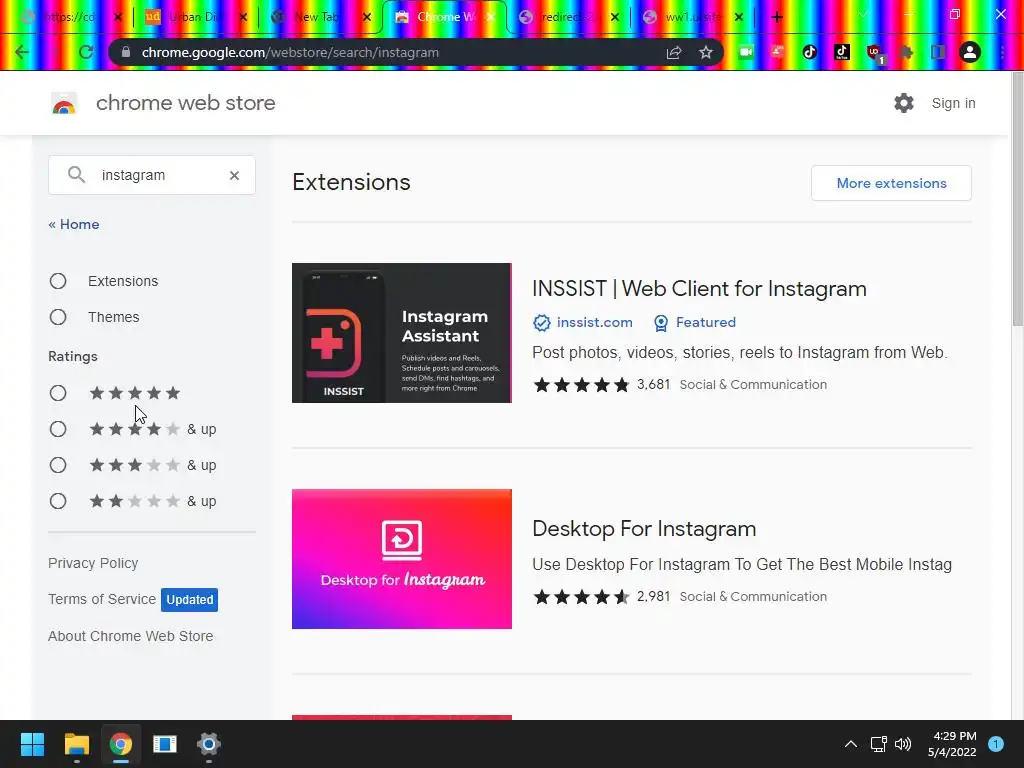
Task: Go back using the browser back arrow
Action: pyautogui.click(x=22, y=52)
